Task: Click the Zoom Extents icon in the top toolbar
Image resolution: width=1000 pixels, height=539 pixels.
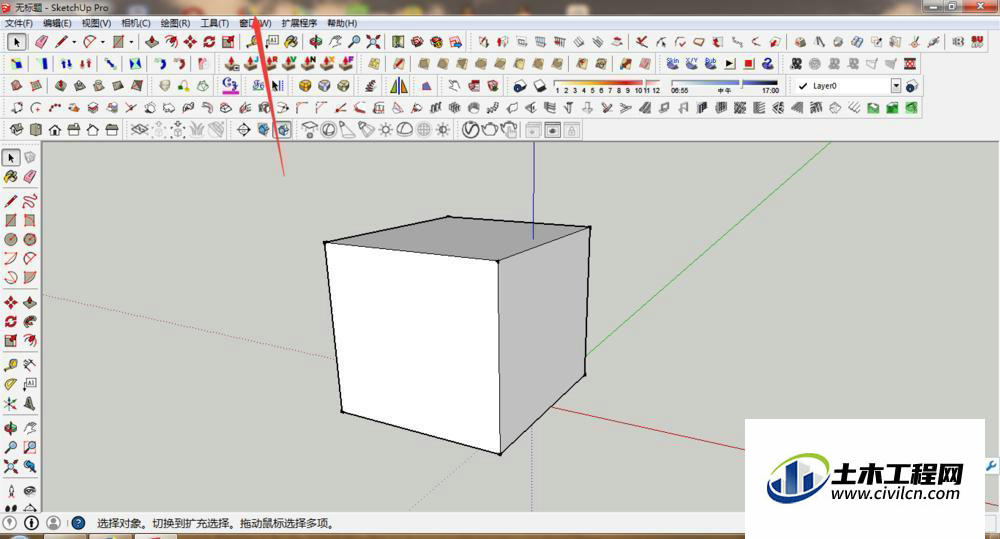Action: [x=373, y=42]
